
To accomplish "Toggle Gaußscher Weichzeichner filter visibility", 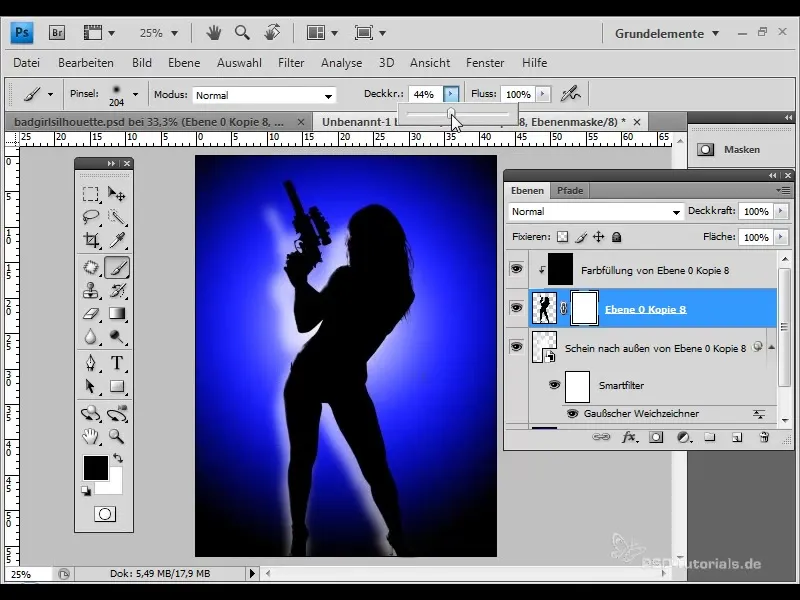I will coord(572,413).
